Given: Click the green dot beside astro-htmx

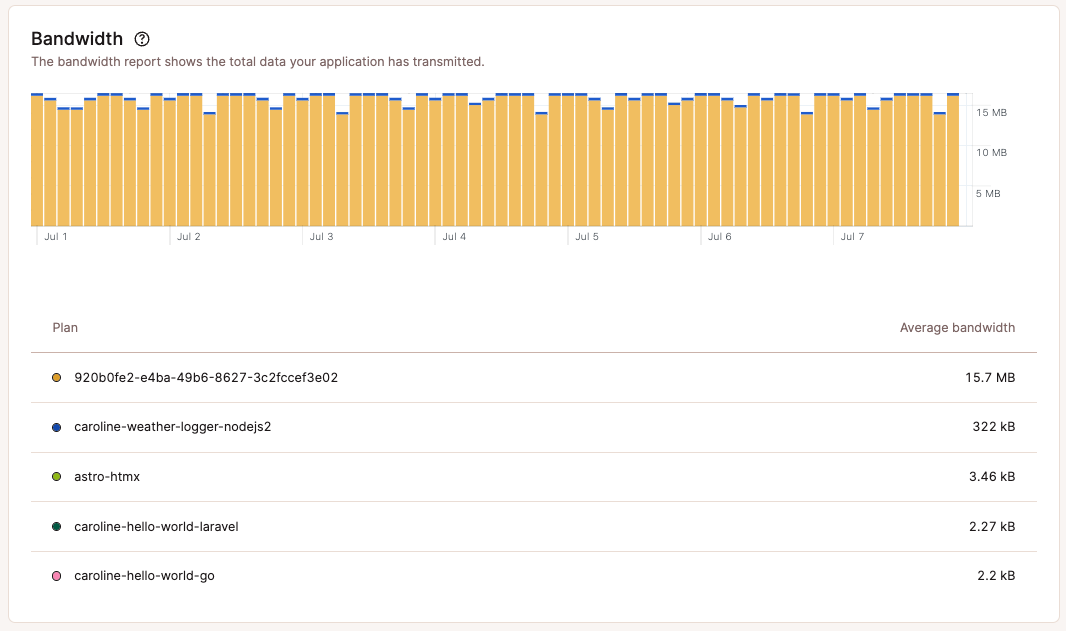Looking at the screenshot, I should [x=57, y=476].
